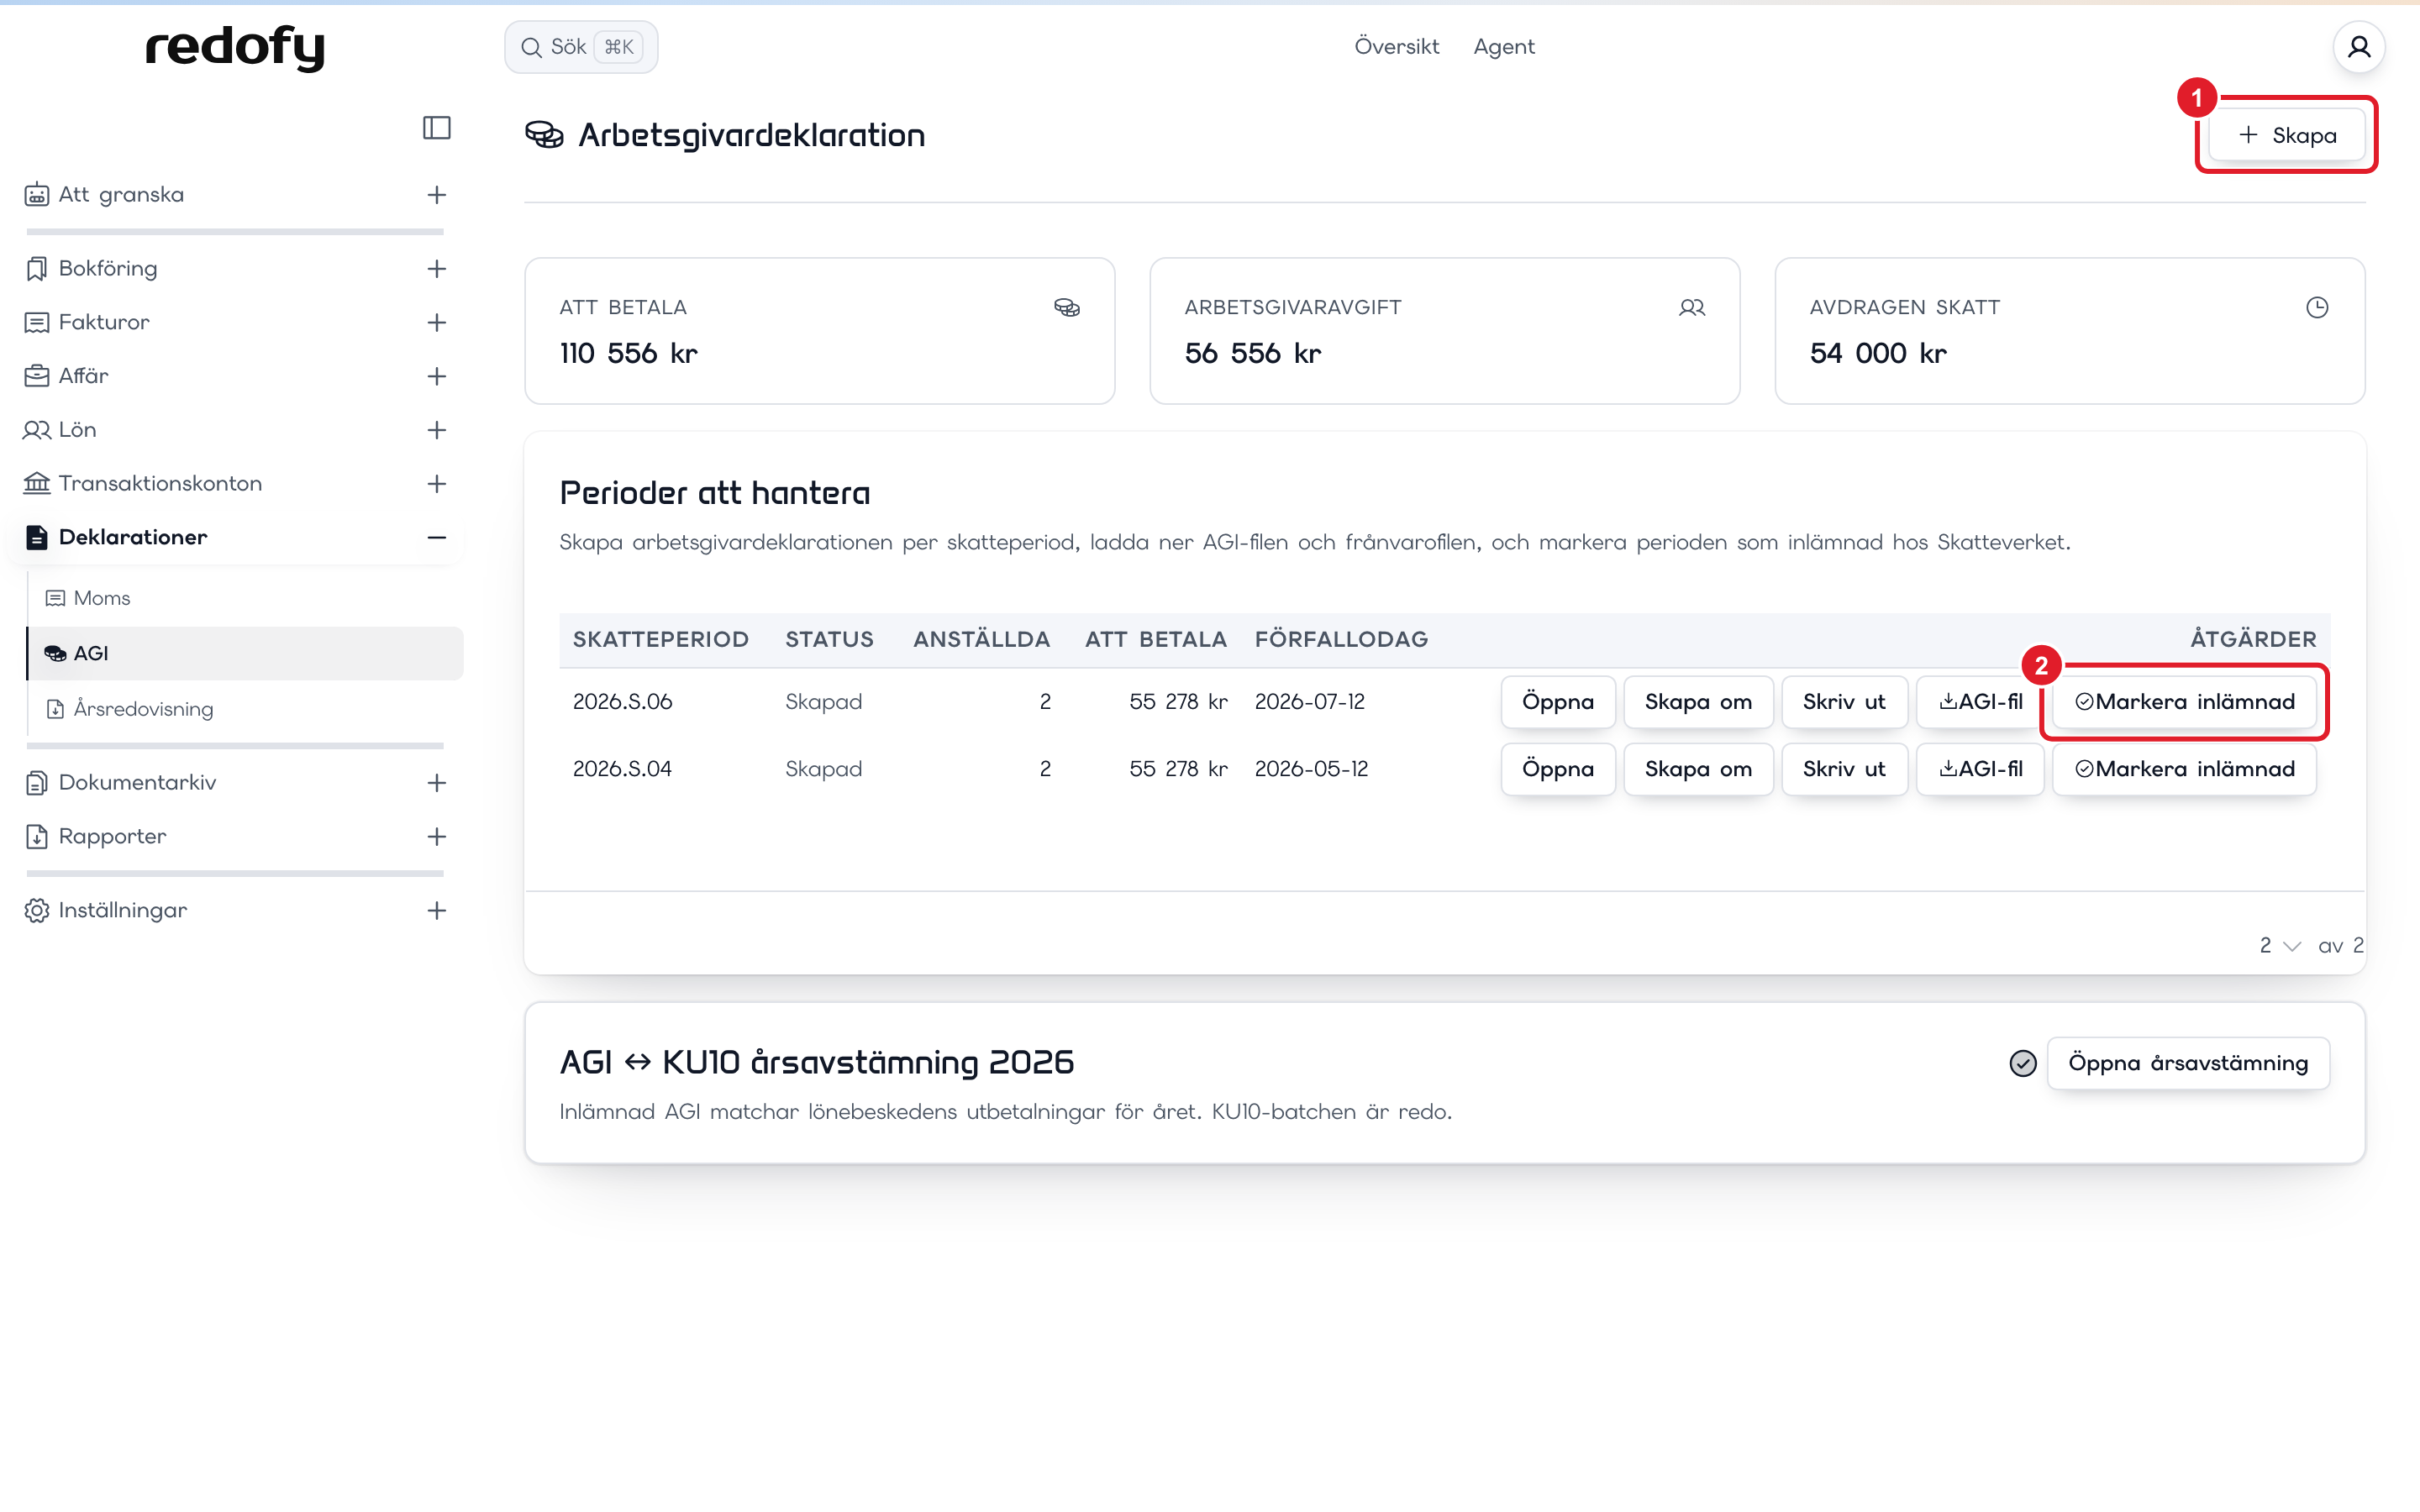Click check-circle icon beside Öppna årsavstämning
2420x1512 pixels.
[x=2023, y=1063]
